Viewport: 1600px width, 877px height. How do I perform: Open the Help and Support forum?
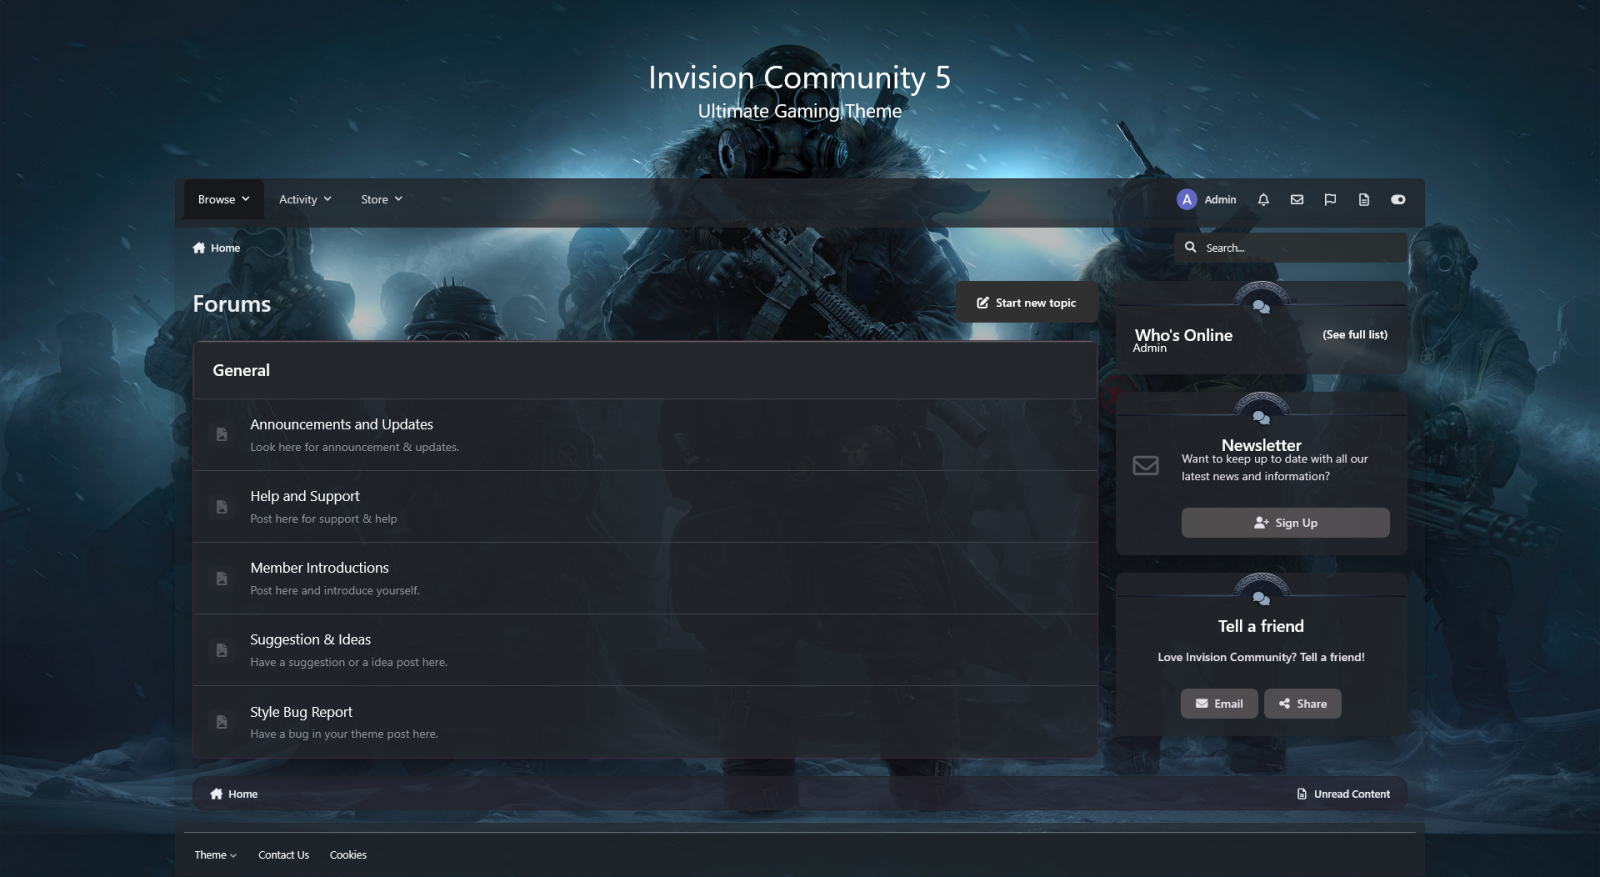[305, 496]
